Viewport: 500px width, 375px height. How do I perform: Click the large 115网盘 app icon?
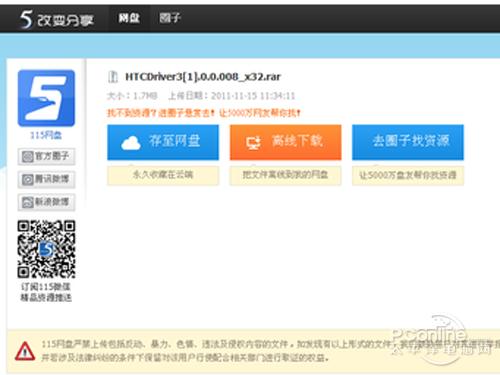click(x=46, y=98)
